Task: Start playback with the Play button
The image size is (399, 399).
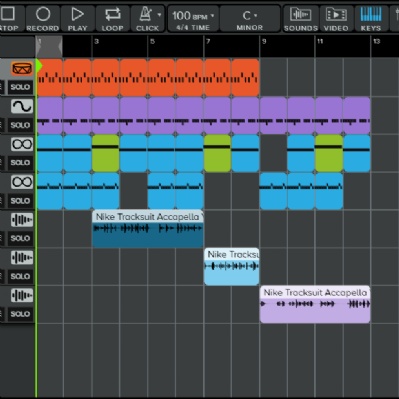Action: 77,19
